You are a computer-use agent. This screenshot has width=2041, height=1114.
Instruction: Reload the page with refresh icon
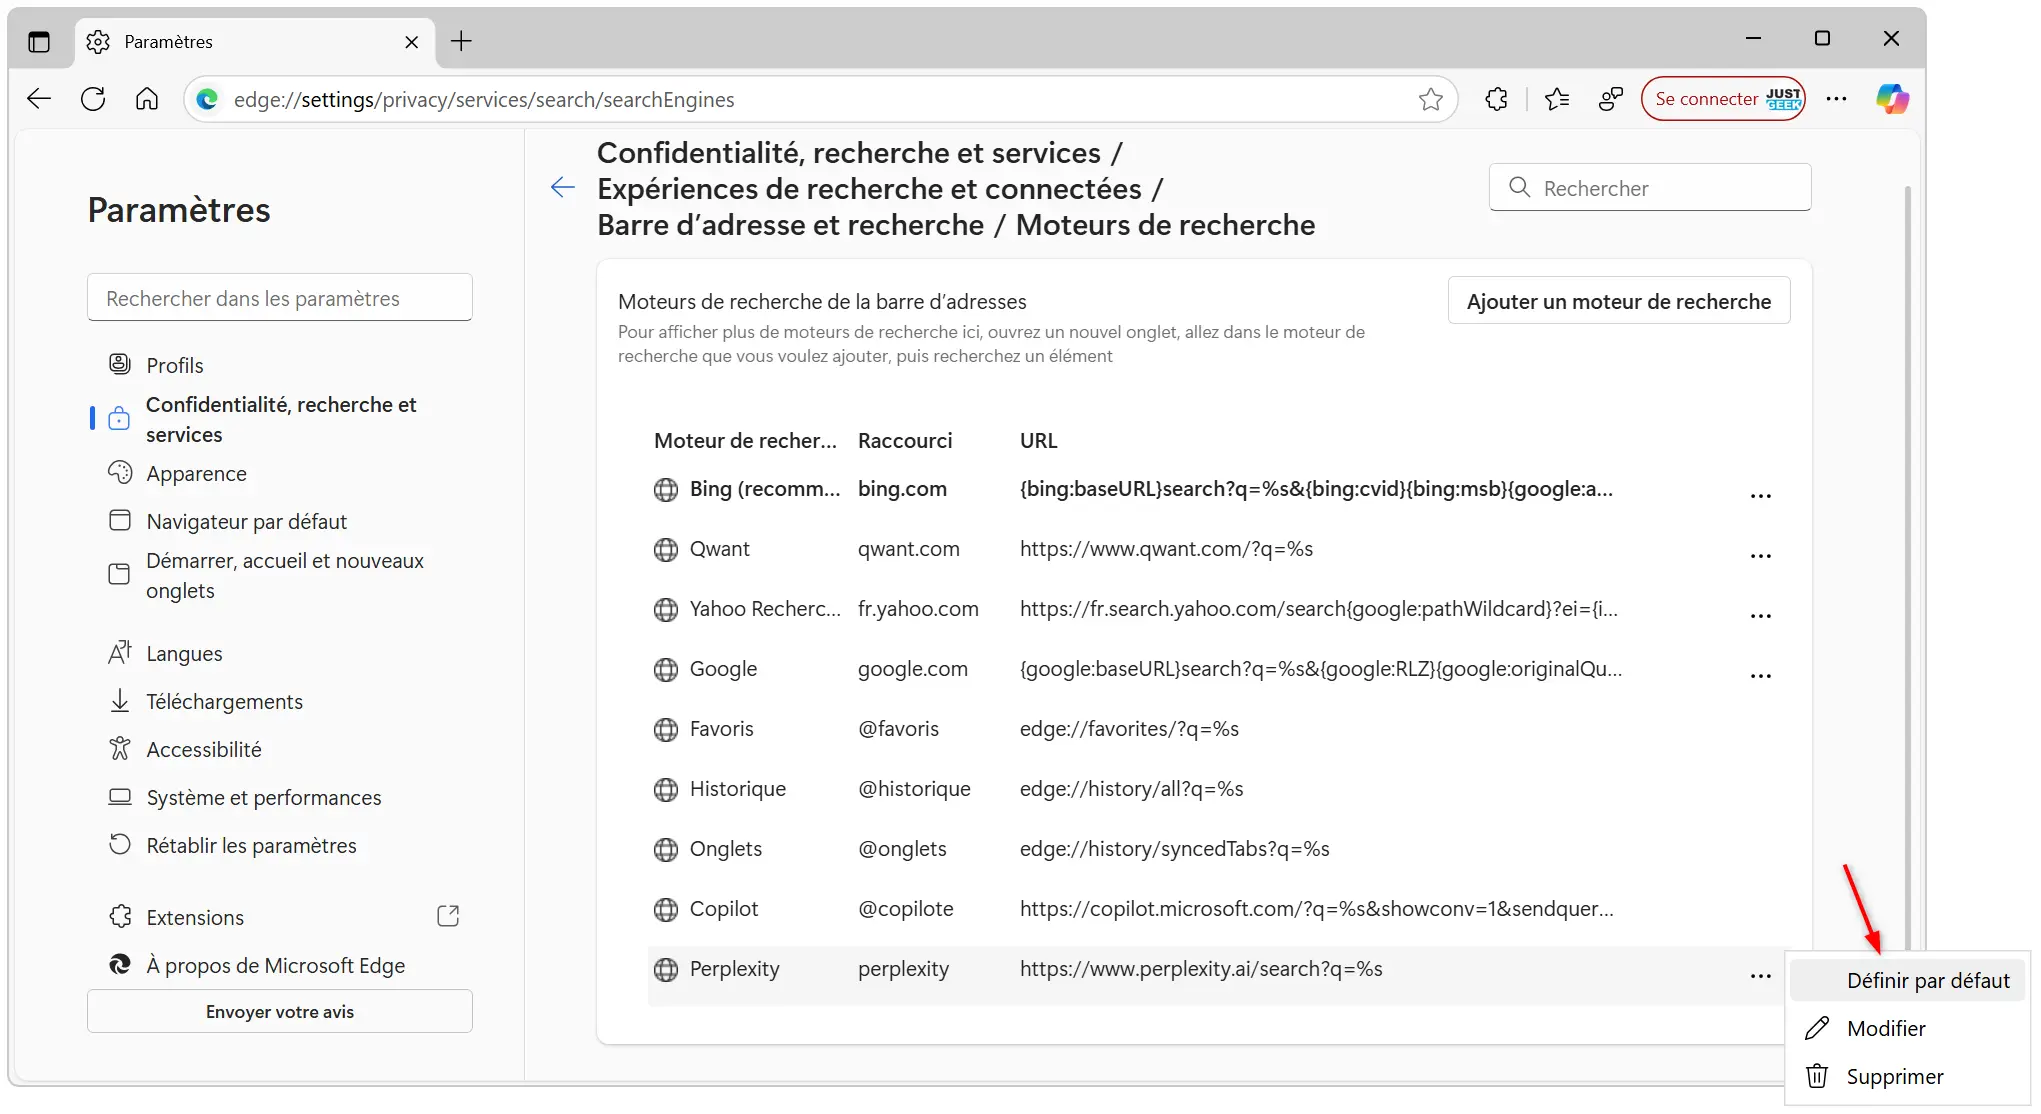(x=93, y=99)
